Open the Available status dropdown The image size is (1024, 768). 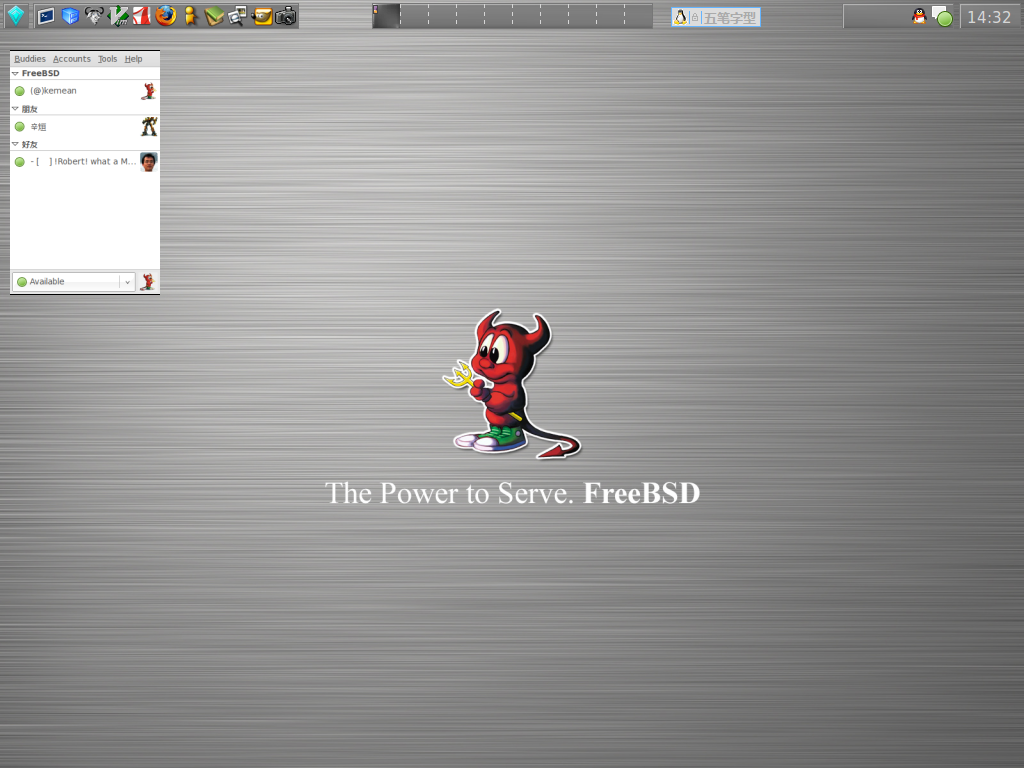coord(74,281)
